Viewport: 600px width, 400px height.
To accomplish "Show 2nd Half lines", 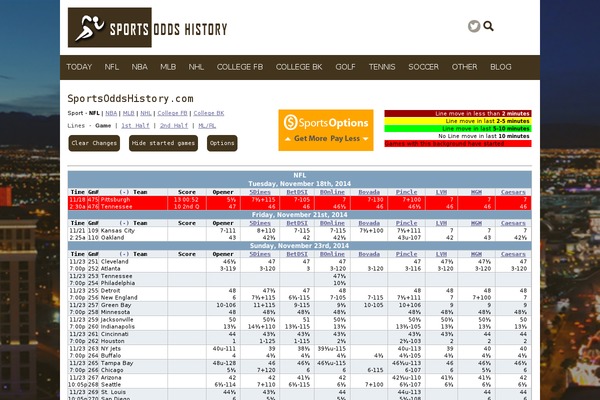I will coord(174,126).
